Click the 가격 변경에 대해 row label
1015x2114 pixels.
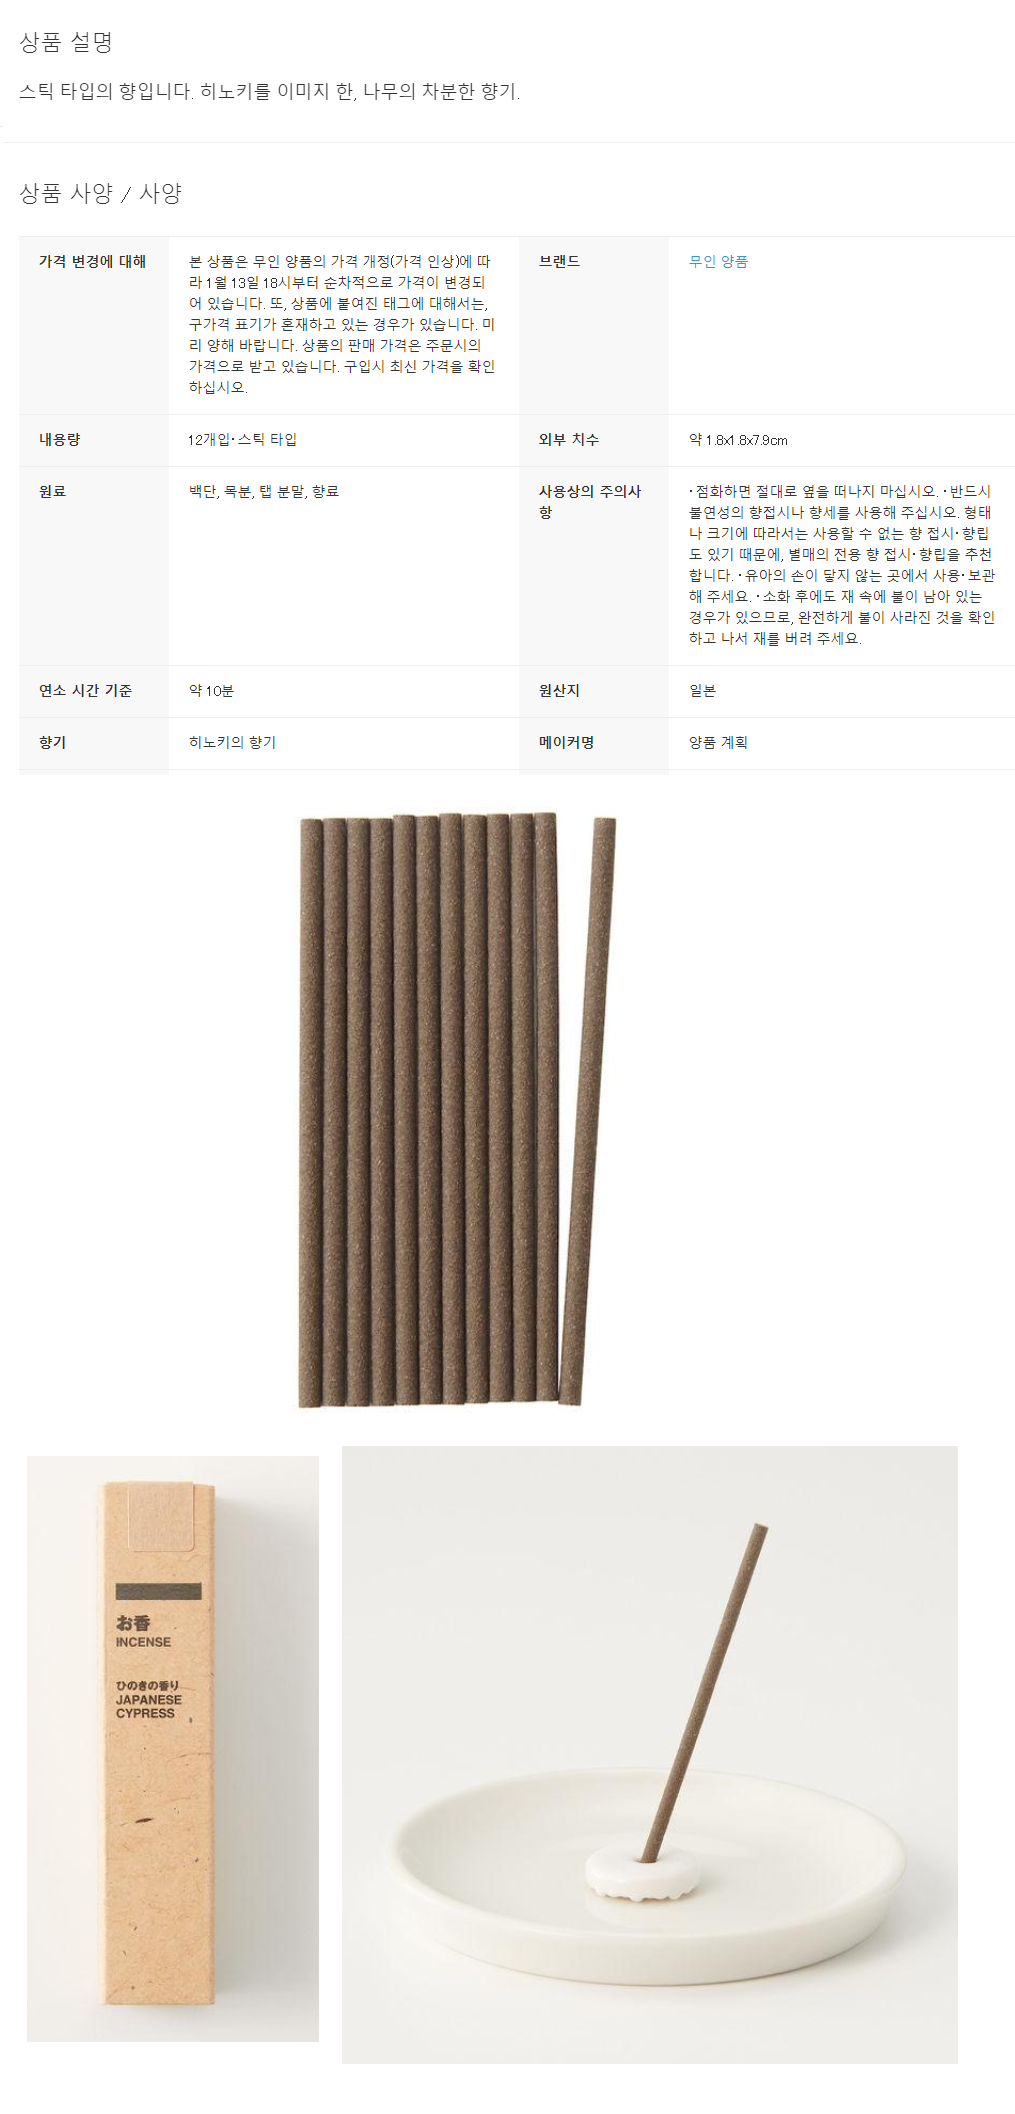(x=92, y=261)
